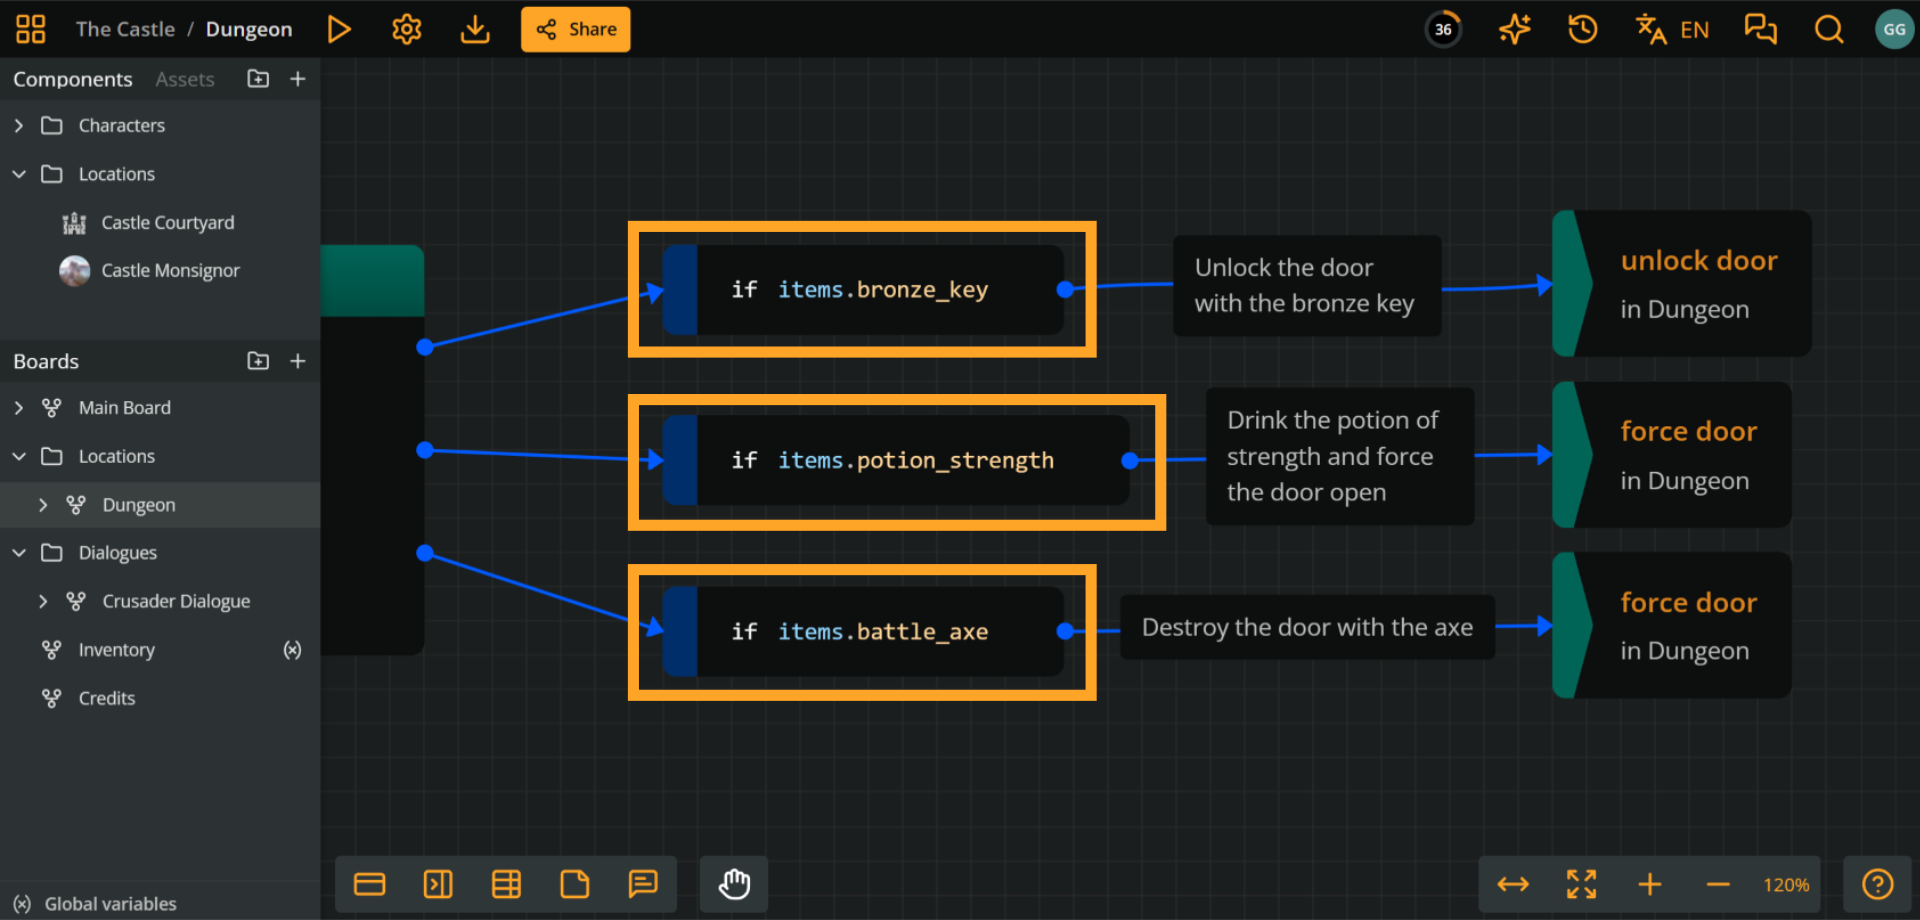Viewport: 1920px width, 920px height.
Task: Click The Castle breadcrumb link
Action: click(x=125, y=29)
